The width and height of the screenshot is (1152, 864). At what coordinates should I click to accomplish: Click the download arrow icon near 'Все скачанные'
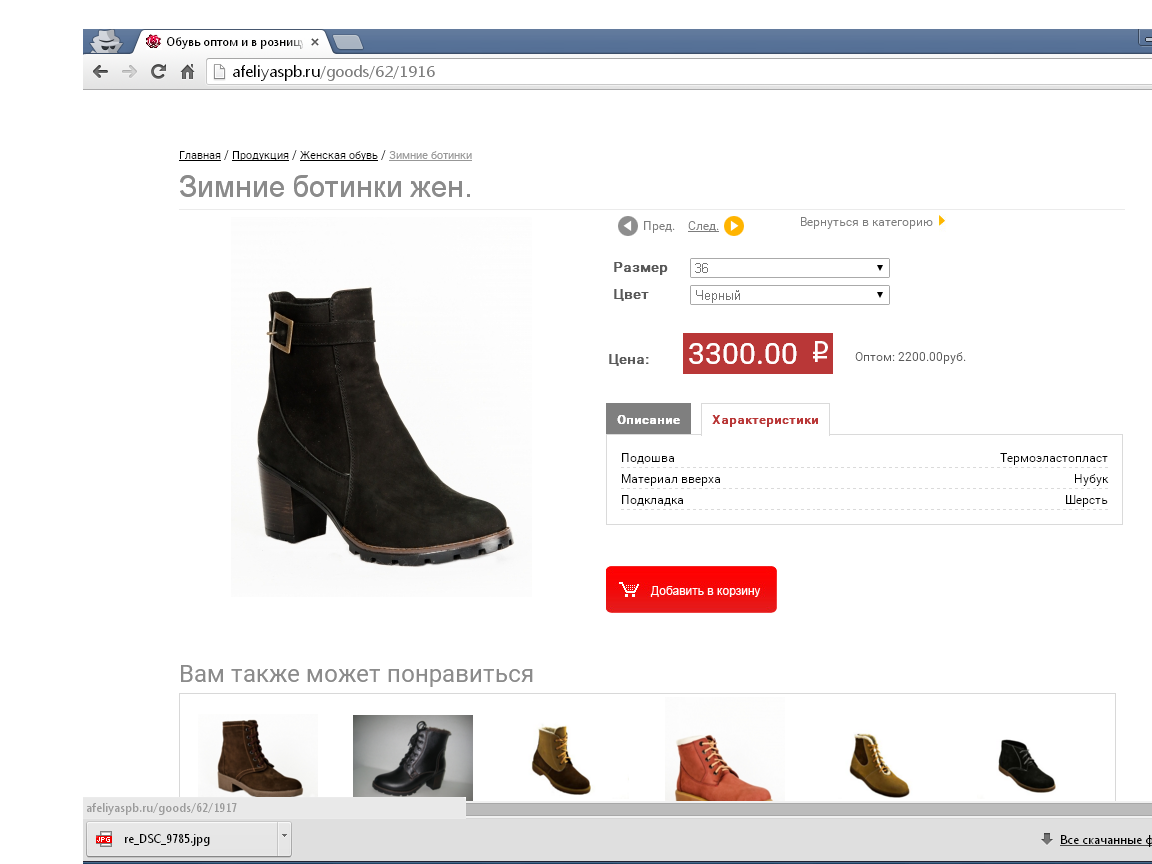(1047, 838)
